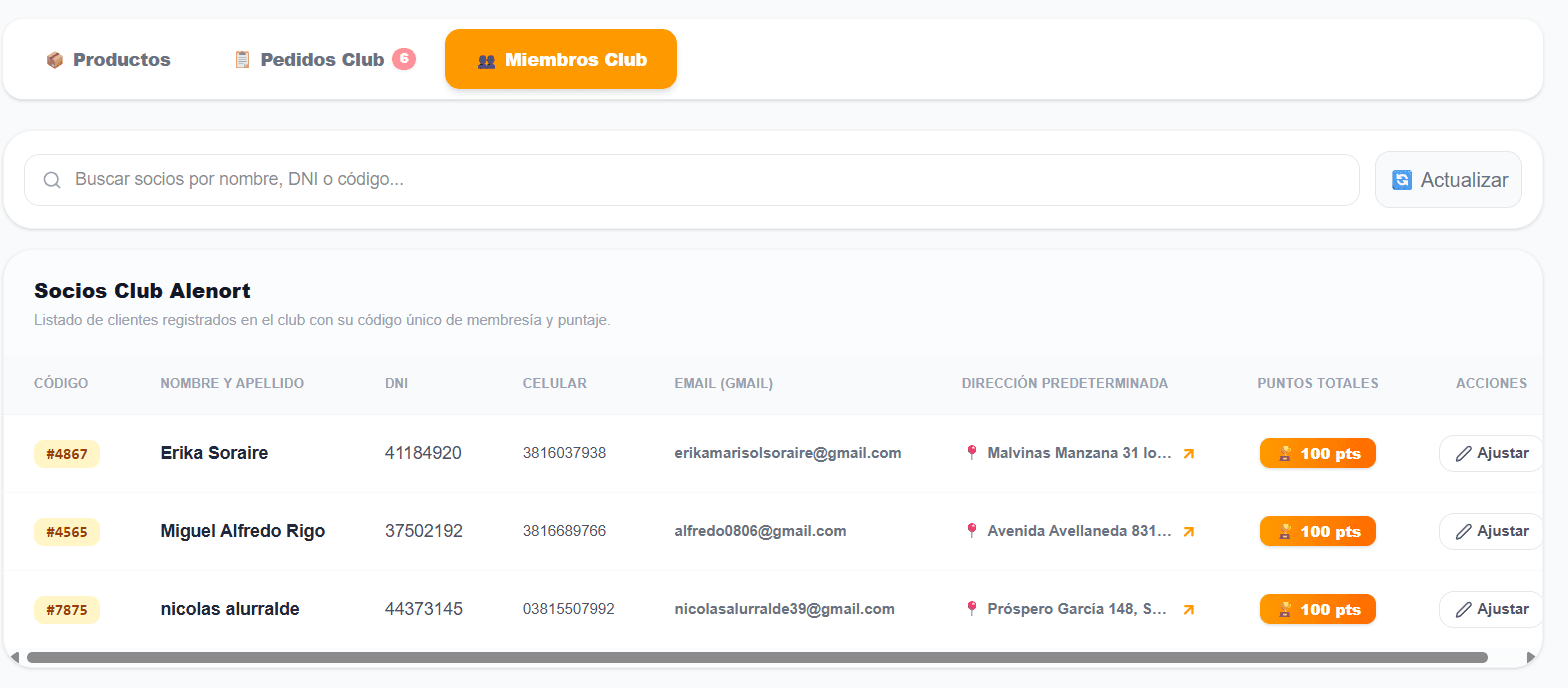This screenshot has height=688, width=1568.
Task: Open the Malvinas Manzana 31 address link
Action: pos(1080,453)
